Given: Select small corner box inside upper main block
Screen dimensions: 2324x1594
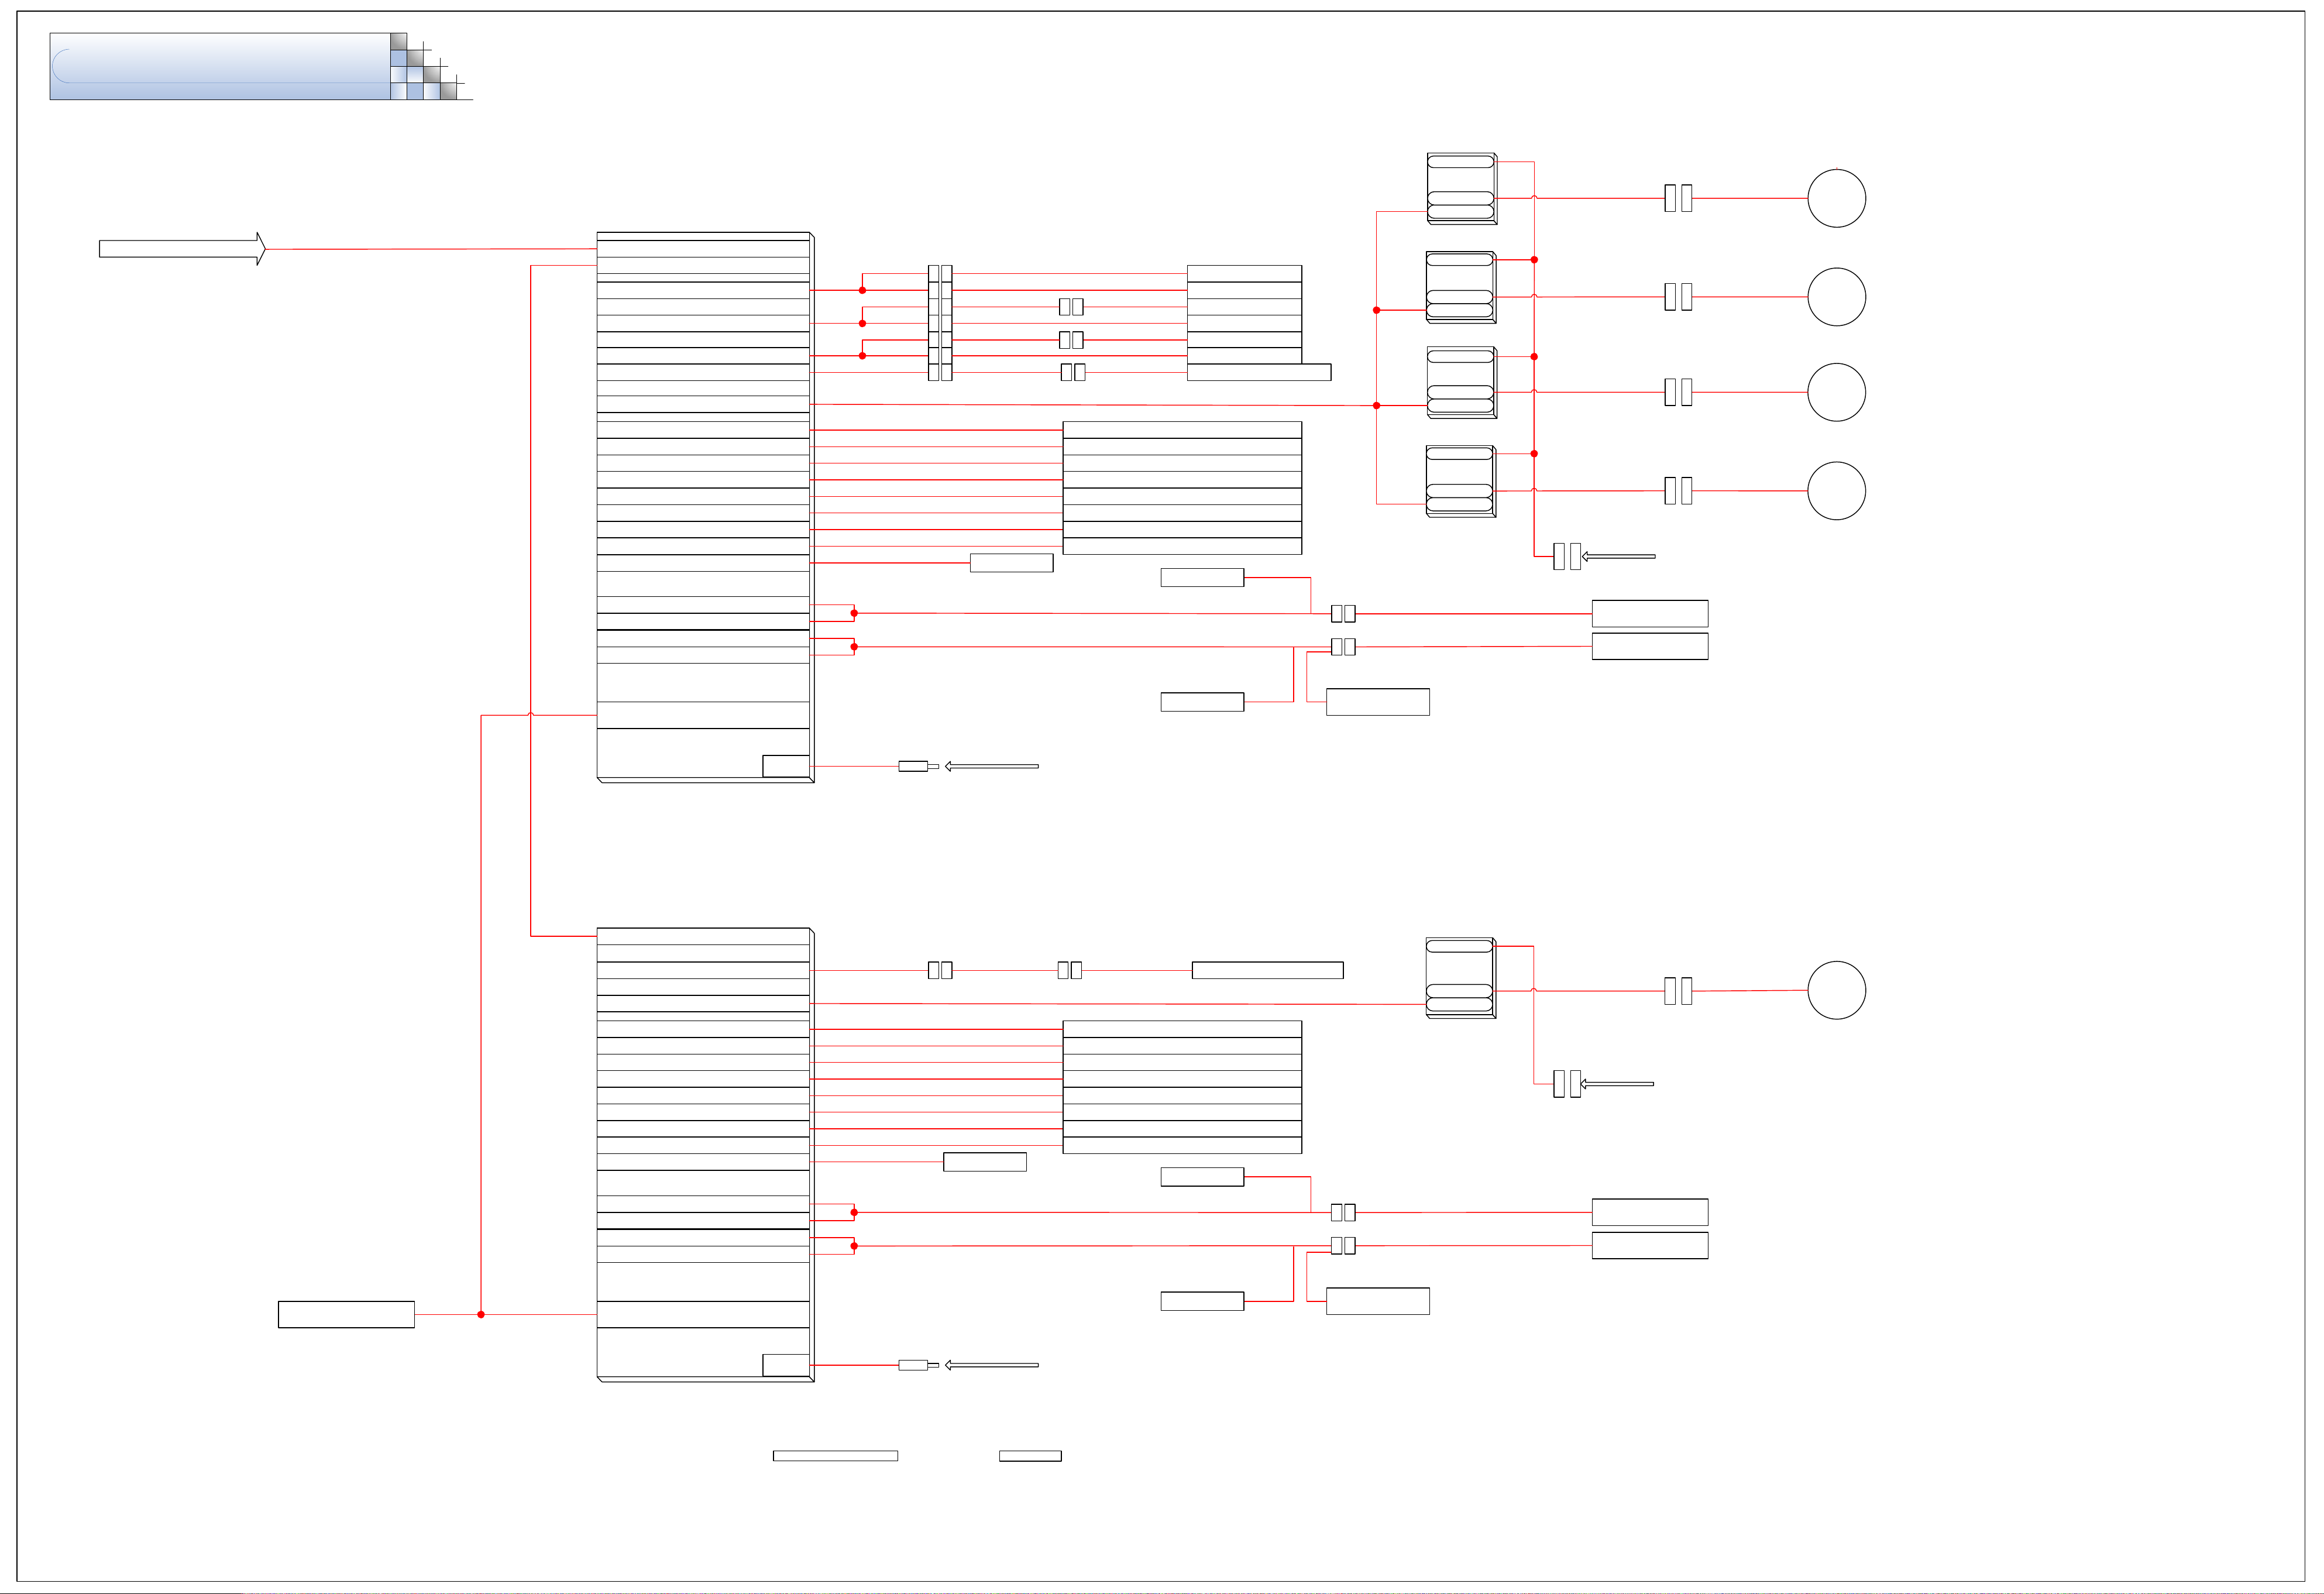Looking at the screenshot, I should [785, 766].
